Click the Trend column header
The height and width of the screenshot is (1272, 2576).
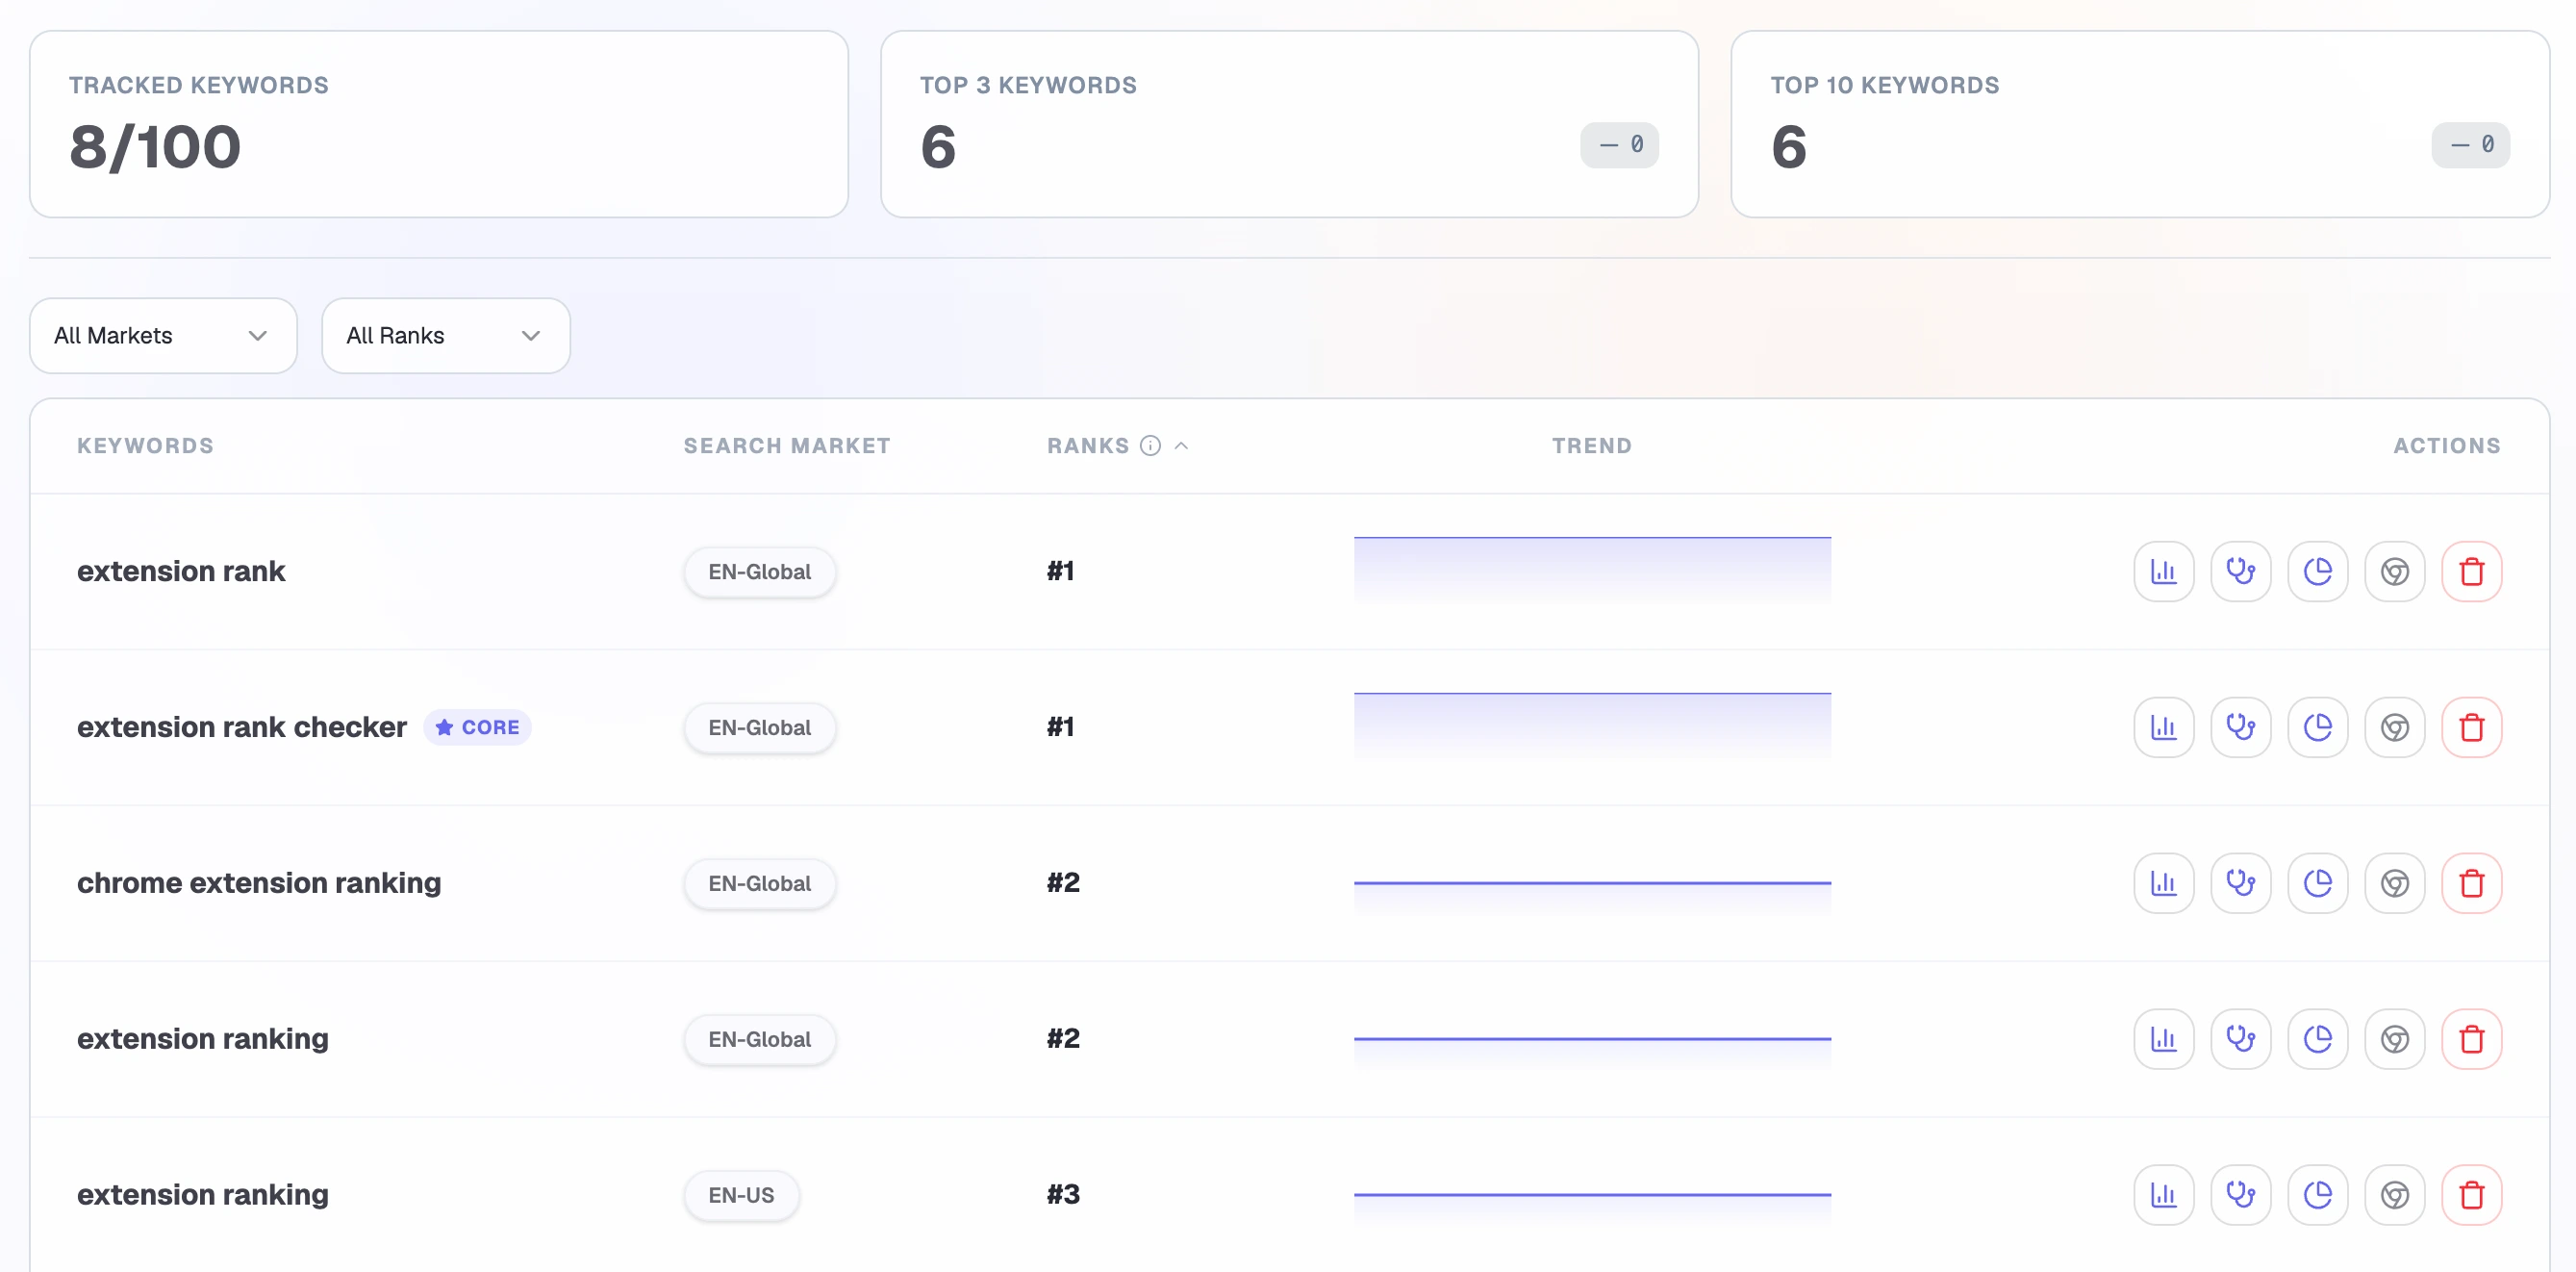click(x=1592, y=446)
